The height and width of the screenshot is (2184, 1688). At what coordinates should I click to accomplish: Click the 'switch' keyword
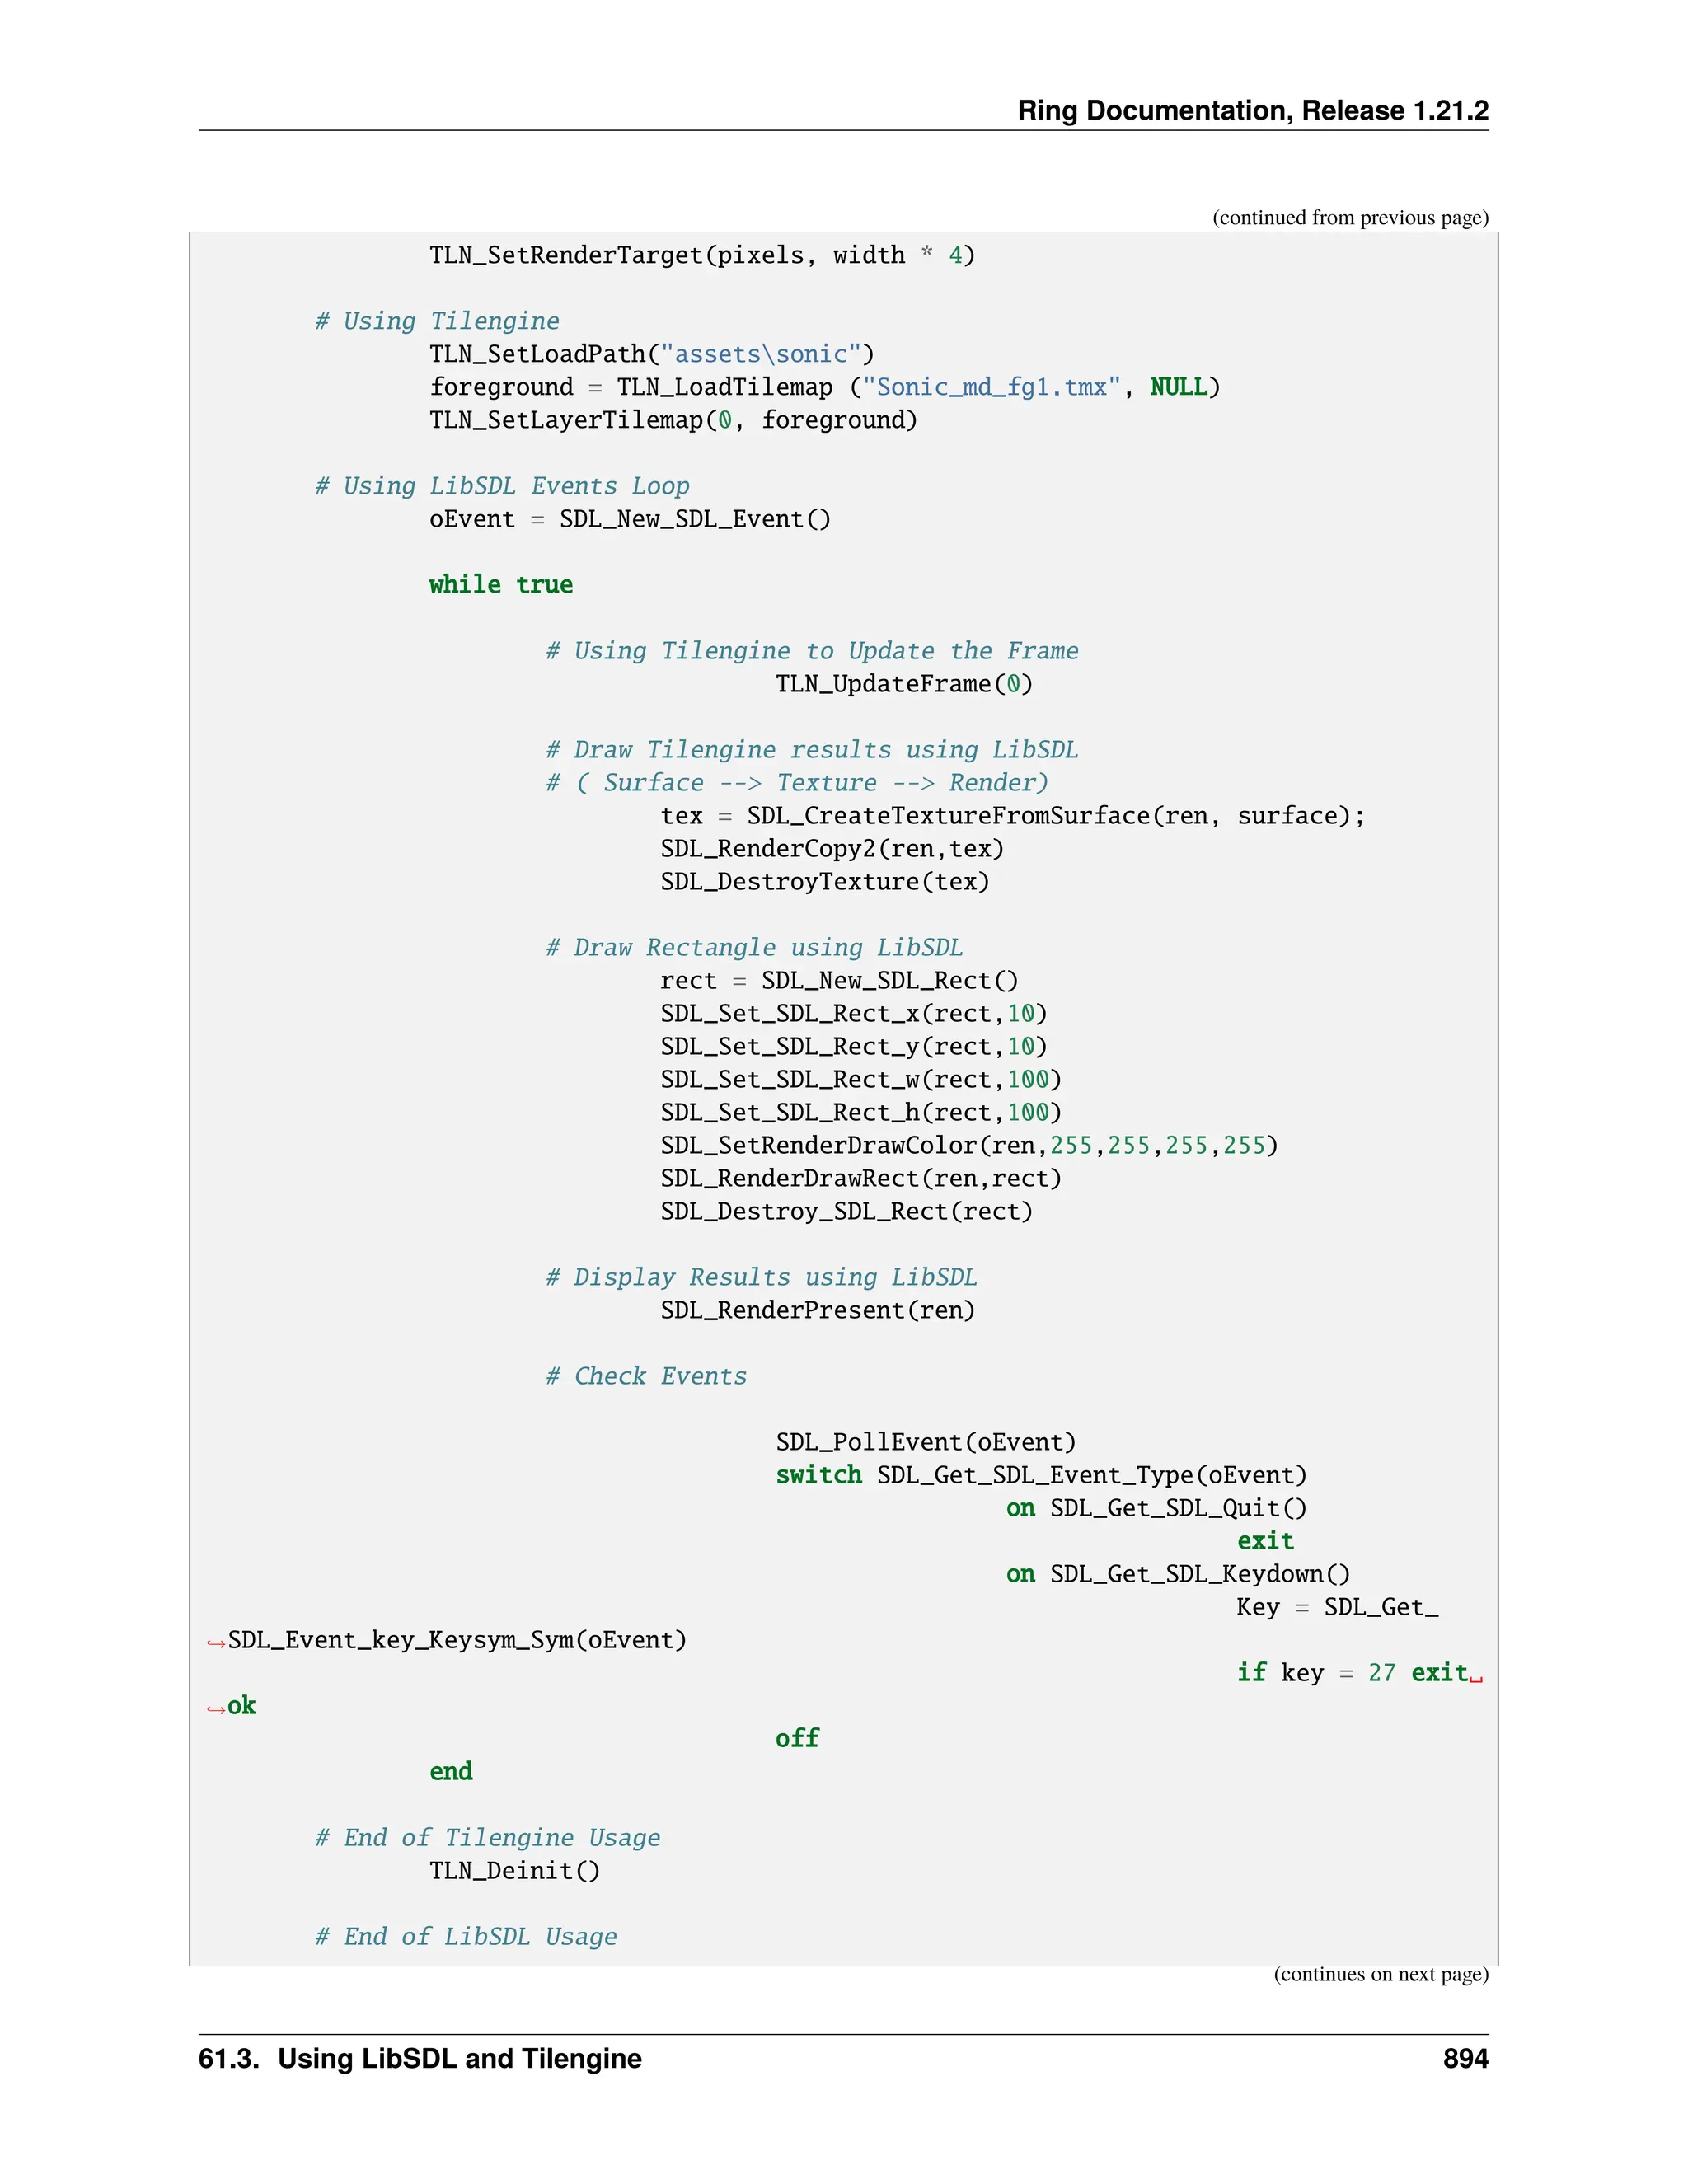(x=818, y=1475)
